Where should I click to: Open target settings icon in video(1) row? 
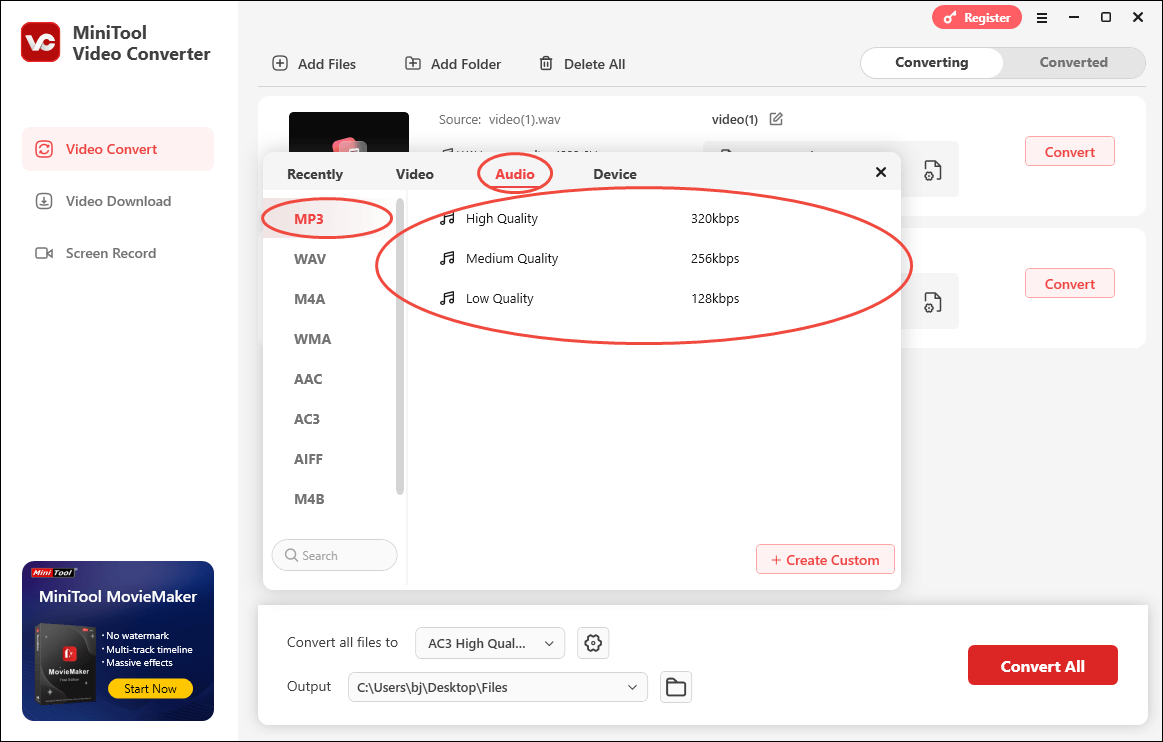coord(932,171)
